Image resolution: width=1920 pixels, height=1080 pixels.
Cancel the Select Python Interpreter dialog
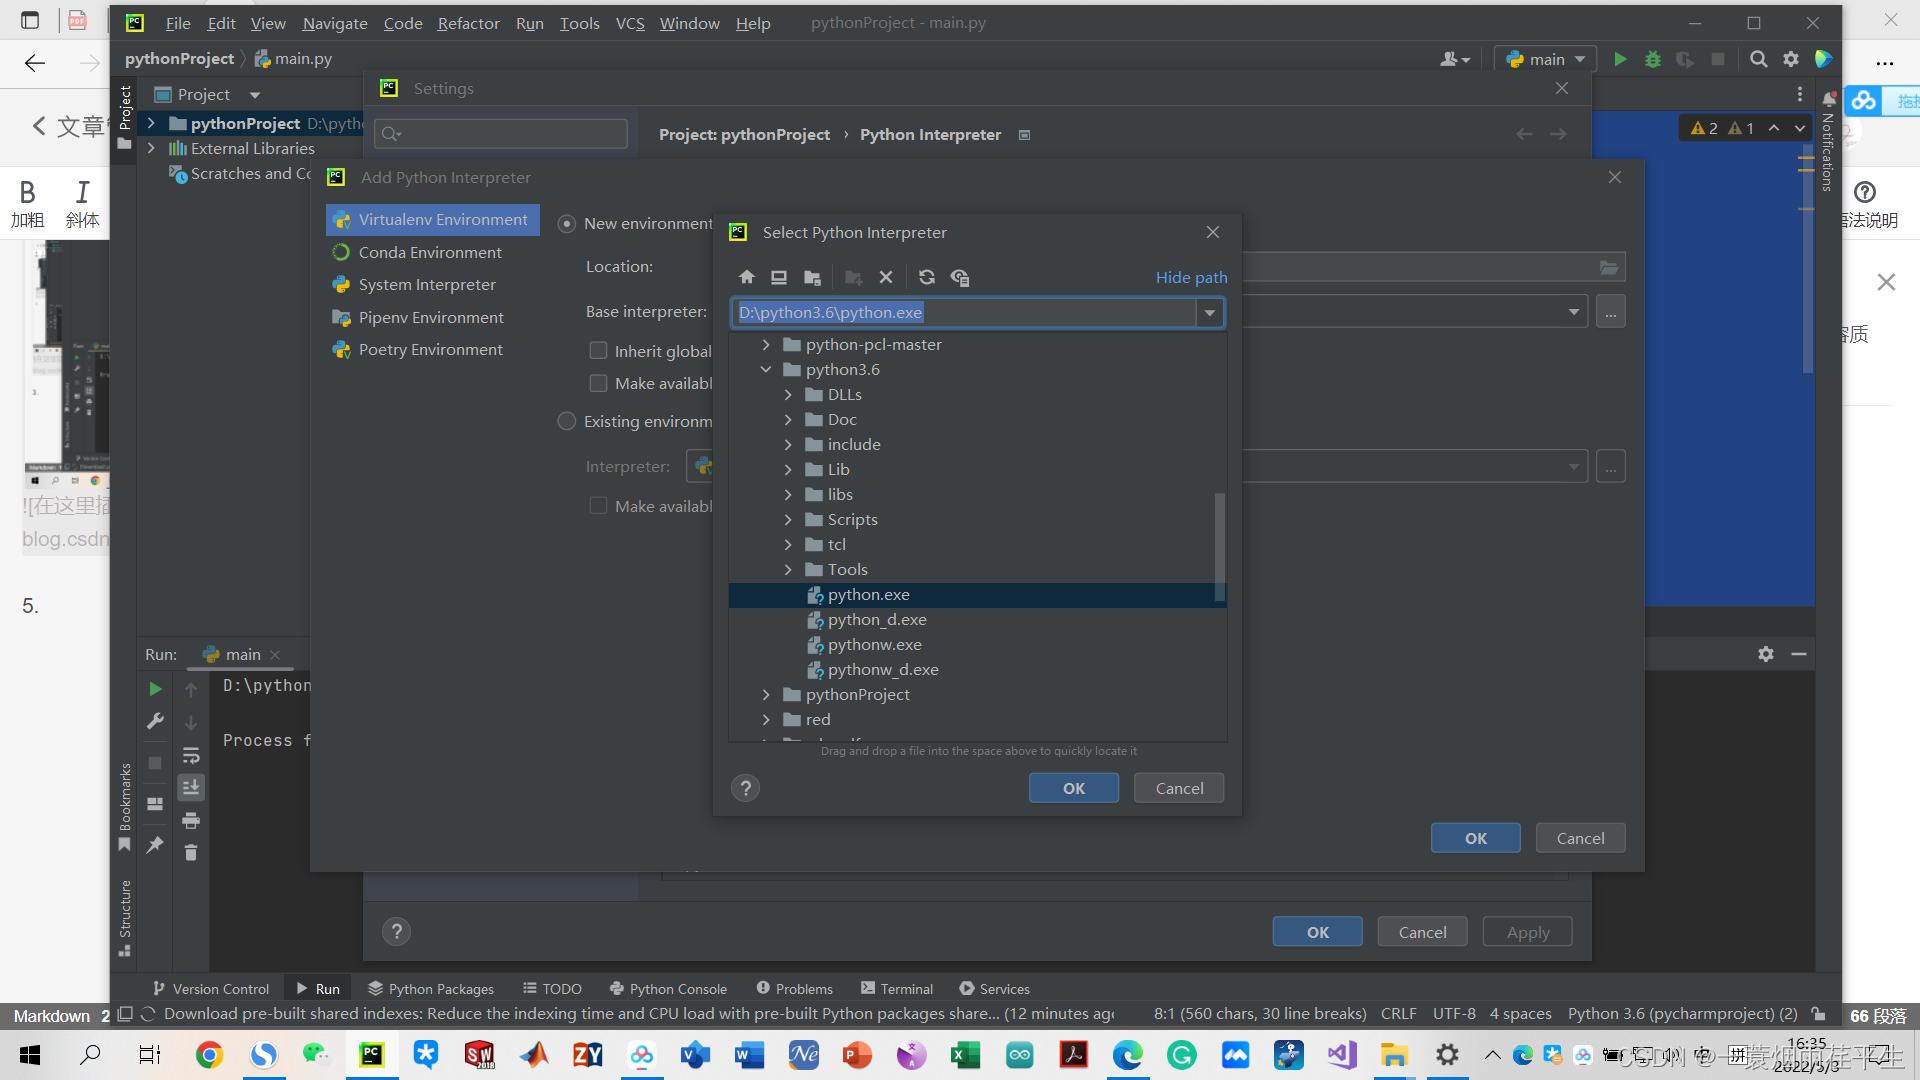[1179, 788]
